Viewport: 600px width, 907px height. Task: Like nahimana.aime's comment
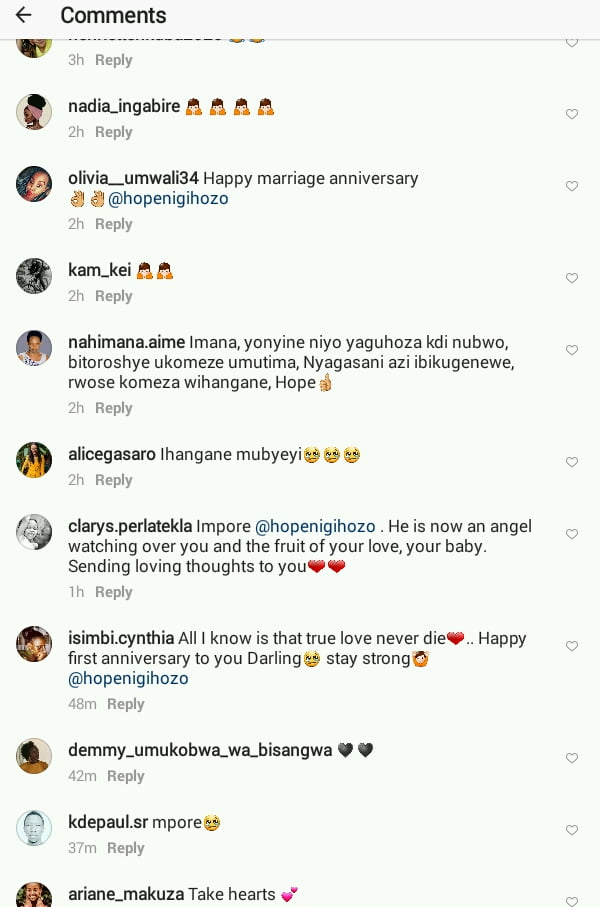point(572,350)
